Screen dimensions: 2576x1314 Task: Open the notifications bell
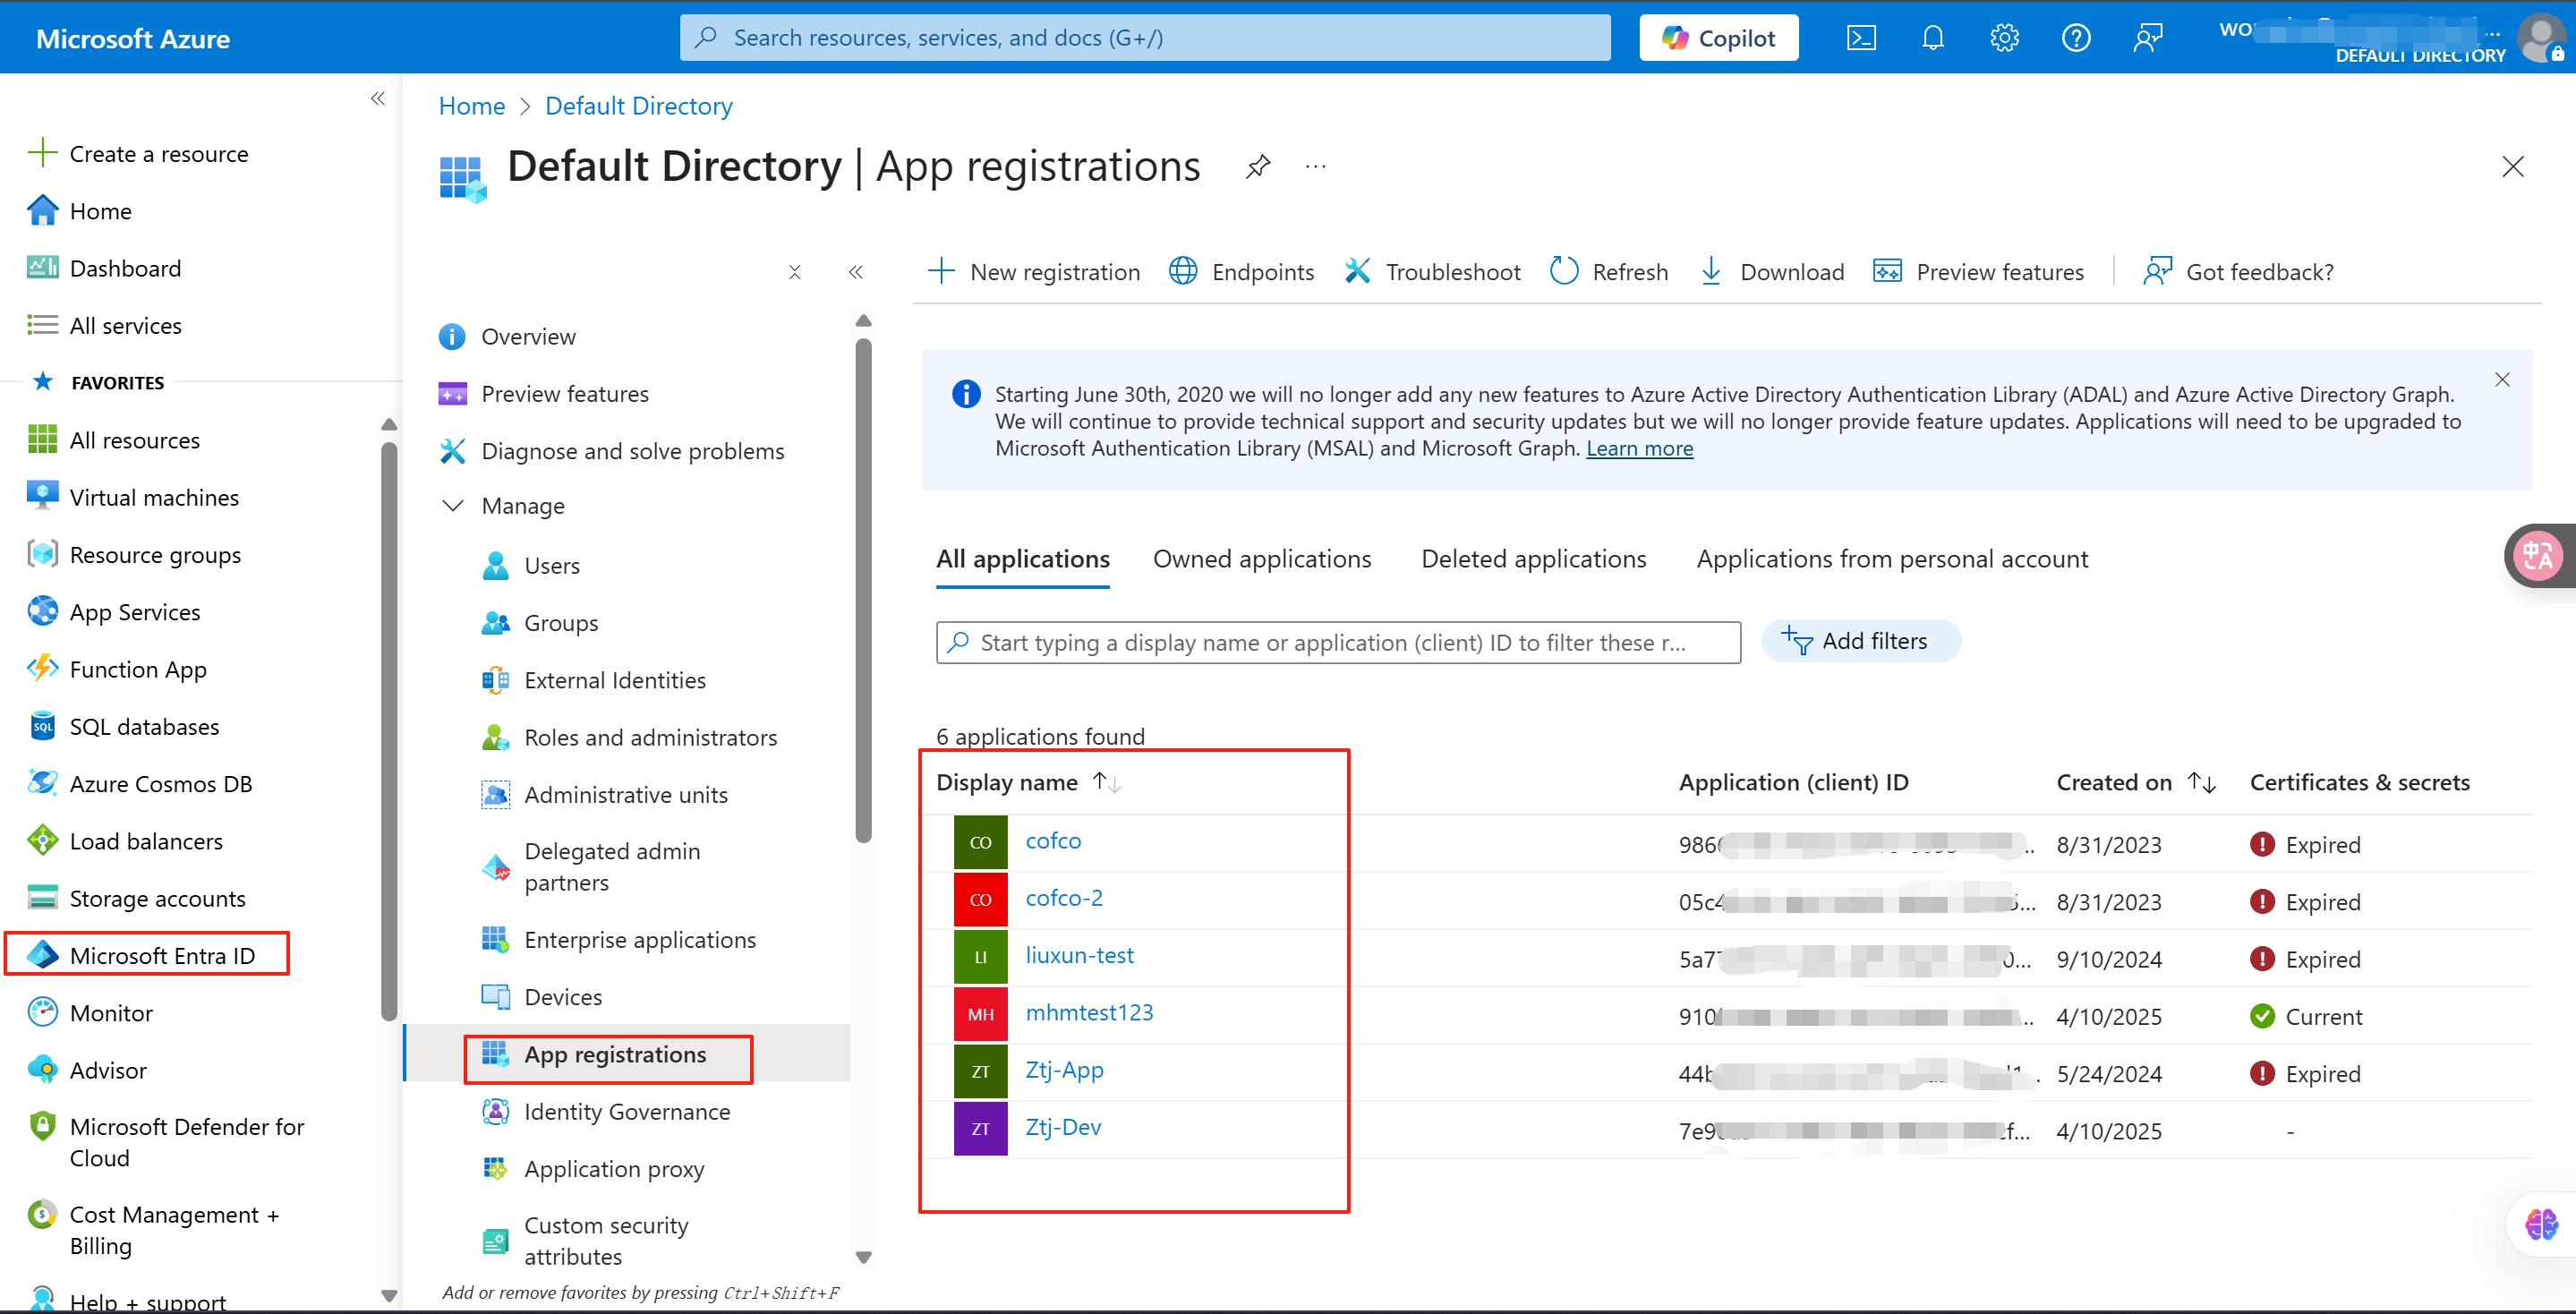(x=1933, y=38)
